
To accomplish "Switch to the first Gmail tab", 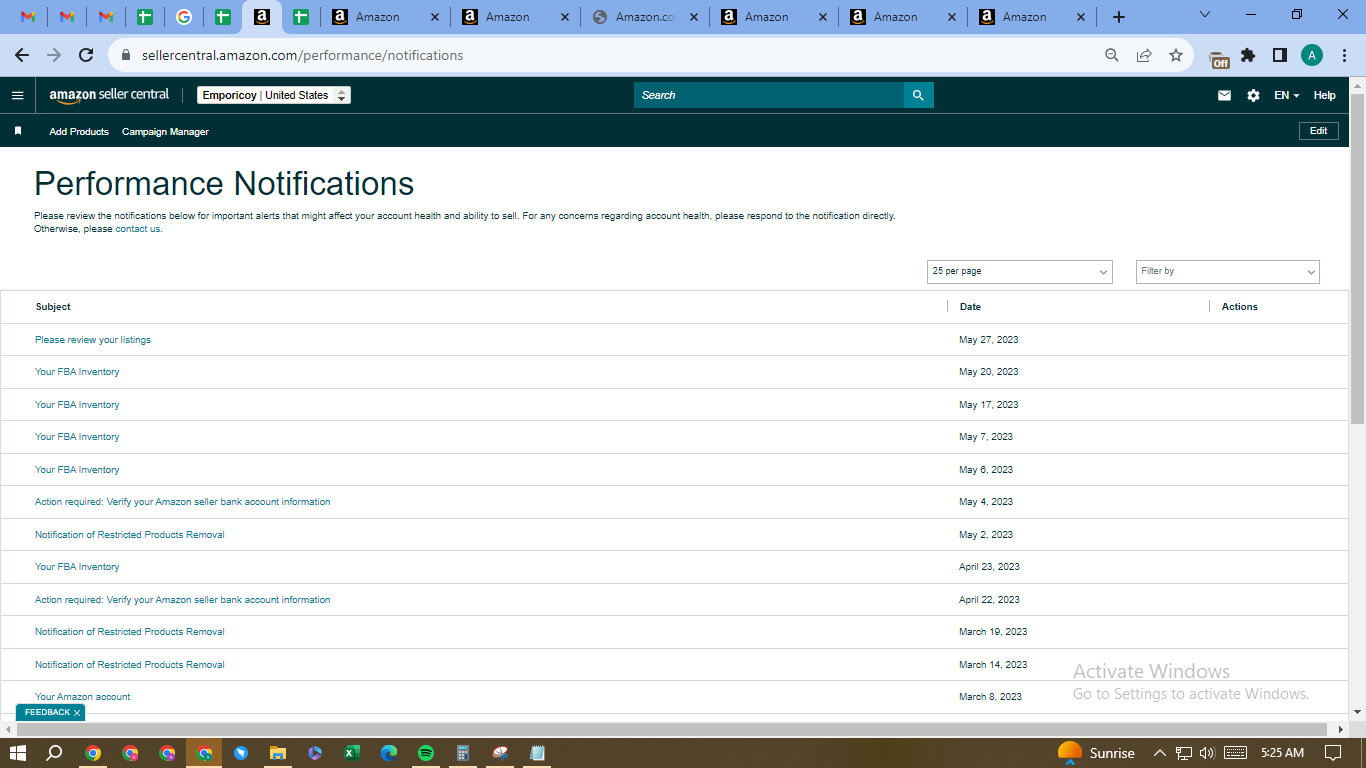I will tap(28, 17).
